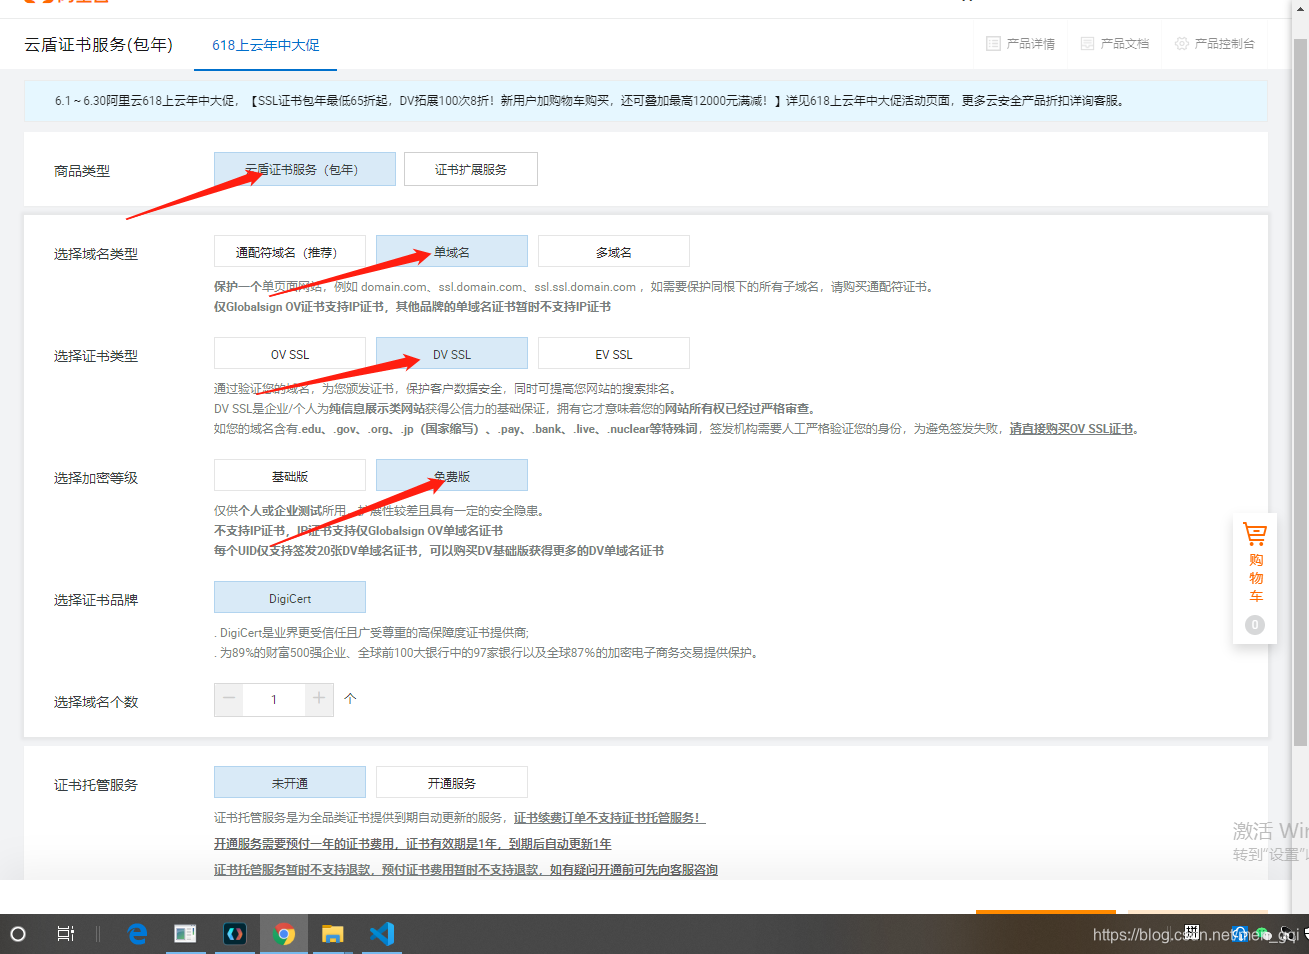The image size is (1309, 954).
Task: Open 产品文档 documentation link
Action: tap(1115, 44)
